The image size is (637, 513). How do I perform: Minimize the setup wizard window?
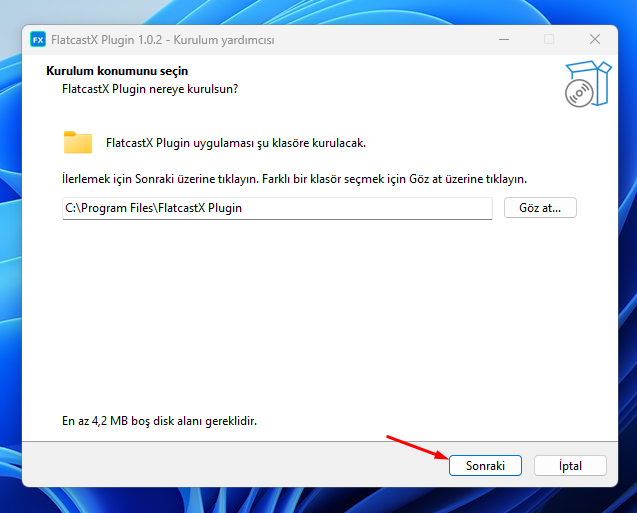tap(504, 39)
